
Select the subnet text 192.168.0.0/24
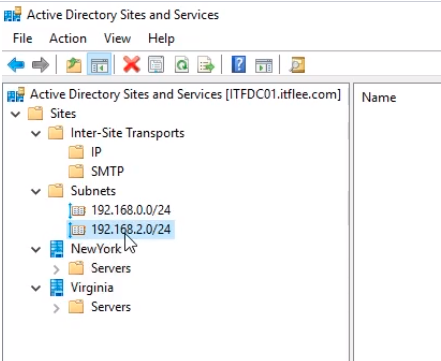tap(131, 210)
